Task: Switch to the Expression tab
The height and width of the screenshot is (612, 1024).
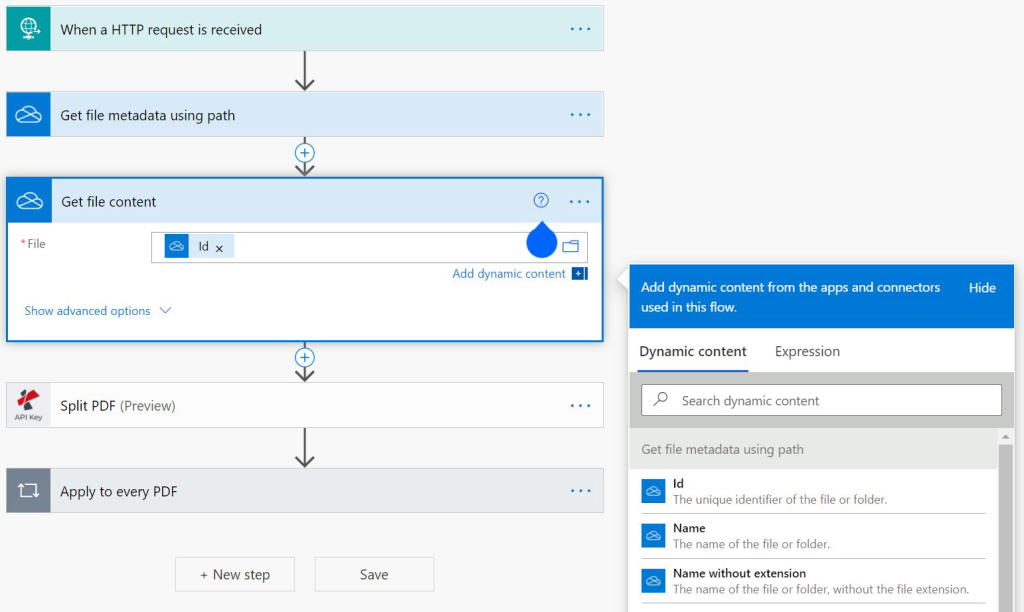Action: click(x=807, y=351)
